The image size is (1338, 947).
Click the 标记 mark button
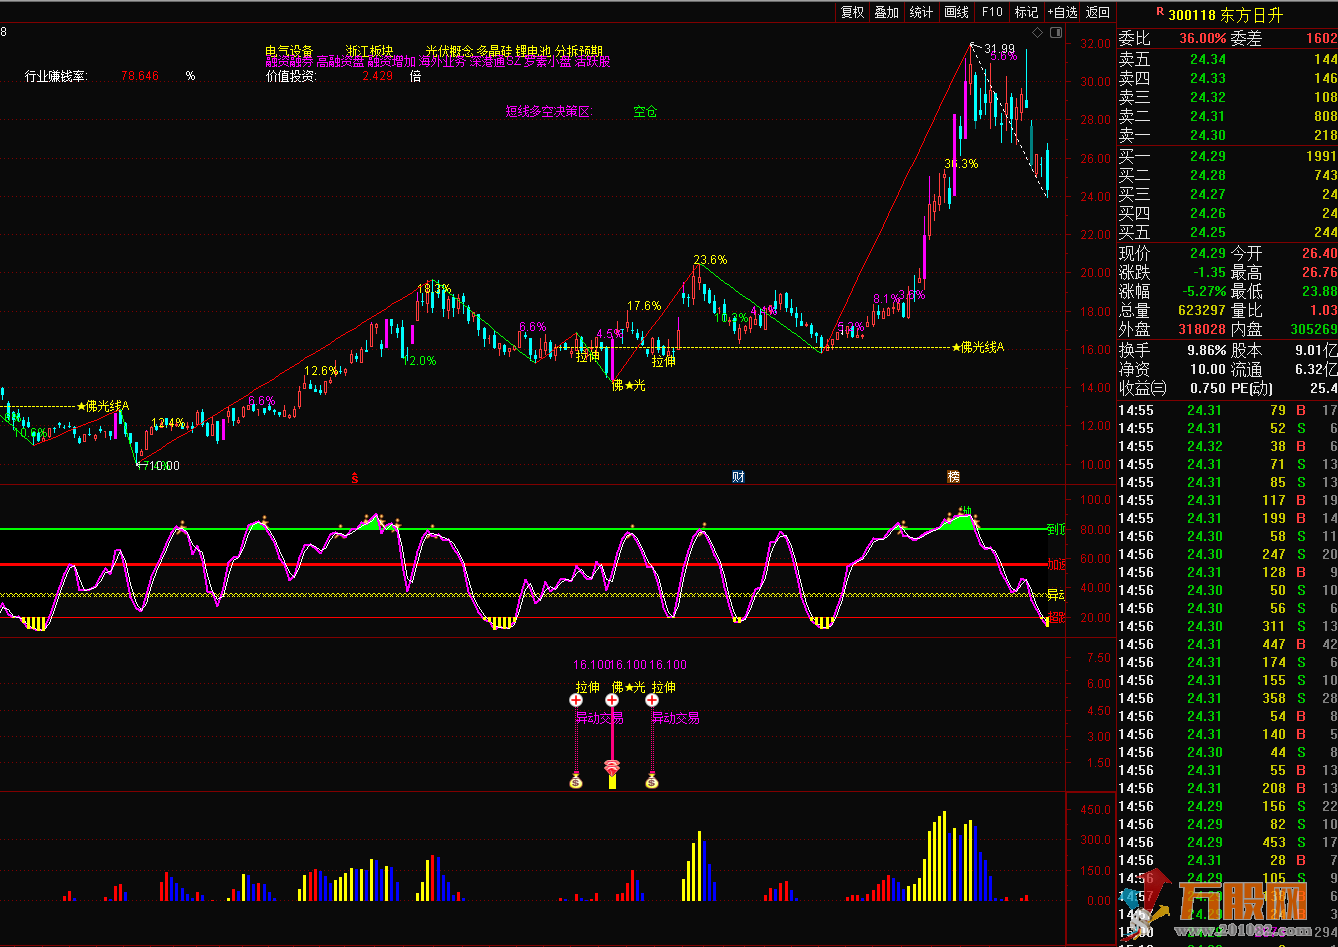(x=1026, y=12)
